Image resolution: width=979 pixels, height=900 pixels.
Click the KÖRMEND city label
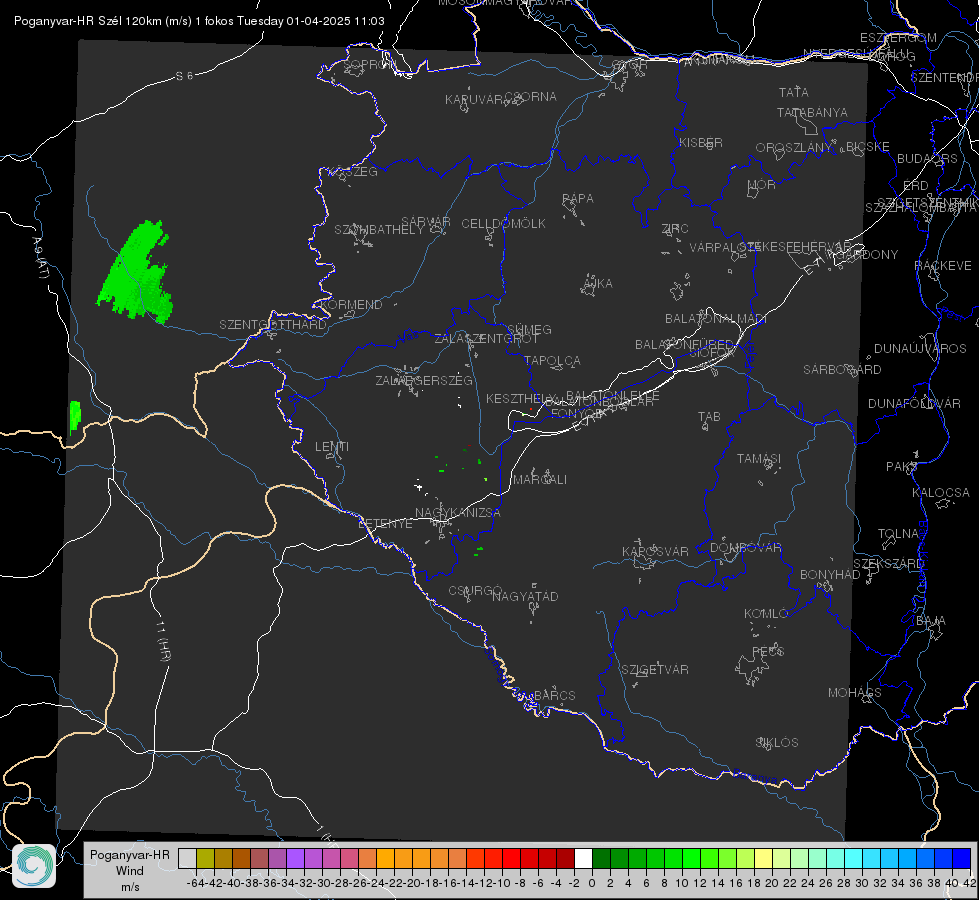coord(352,305)
